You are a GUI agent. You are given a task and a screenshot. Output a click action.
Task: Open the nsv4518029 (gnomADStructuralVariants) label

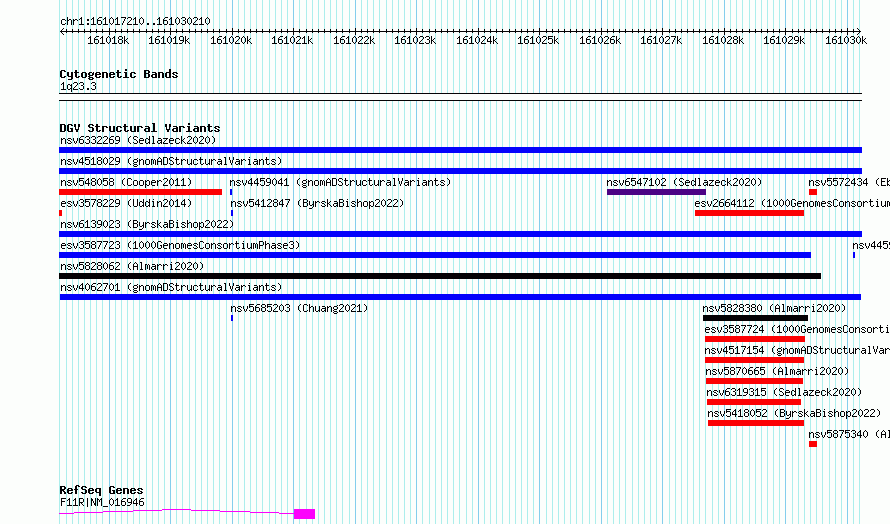pos(171,161)
